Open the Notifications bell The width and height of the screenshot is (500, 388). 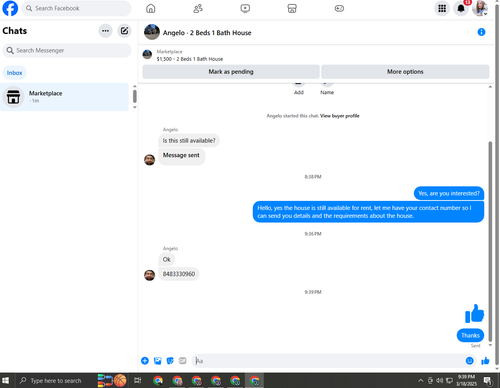pos(461,8)
